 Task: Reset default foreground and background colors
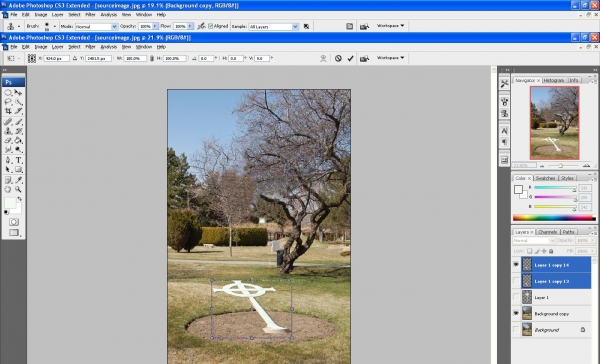(x=6, y=212)
